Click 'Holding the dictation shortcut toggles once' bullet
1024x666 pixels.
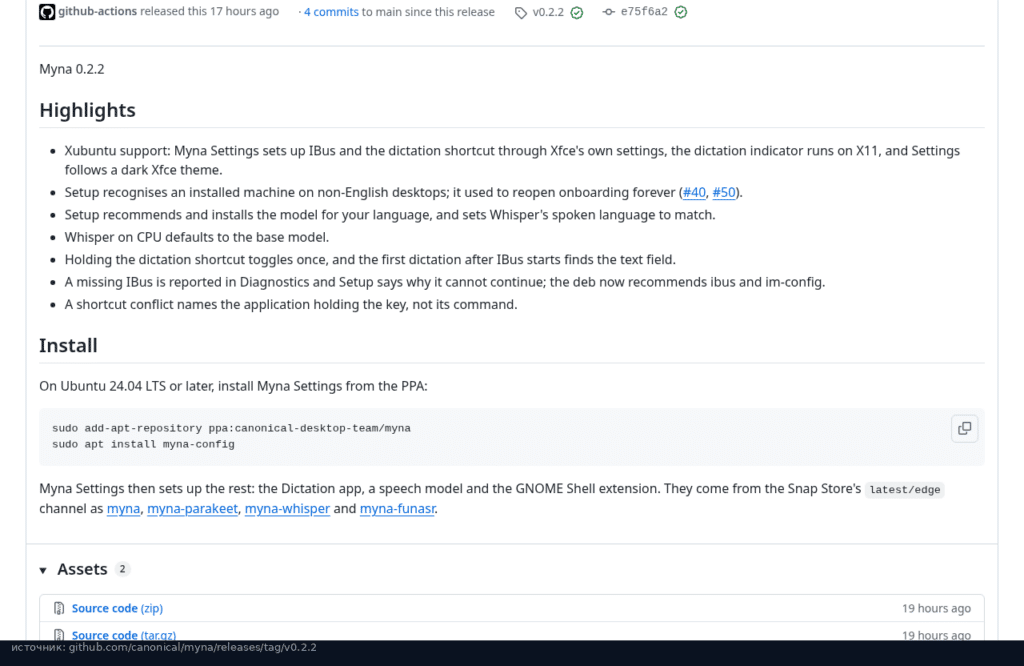point(370,260)
